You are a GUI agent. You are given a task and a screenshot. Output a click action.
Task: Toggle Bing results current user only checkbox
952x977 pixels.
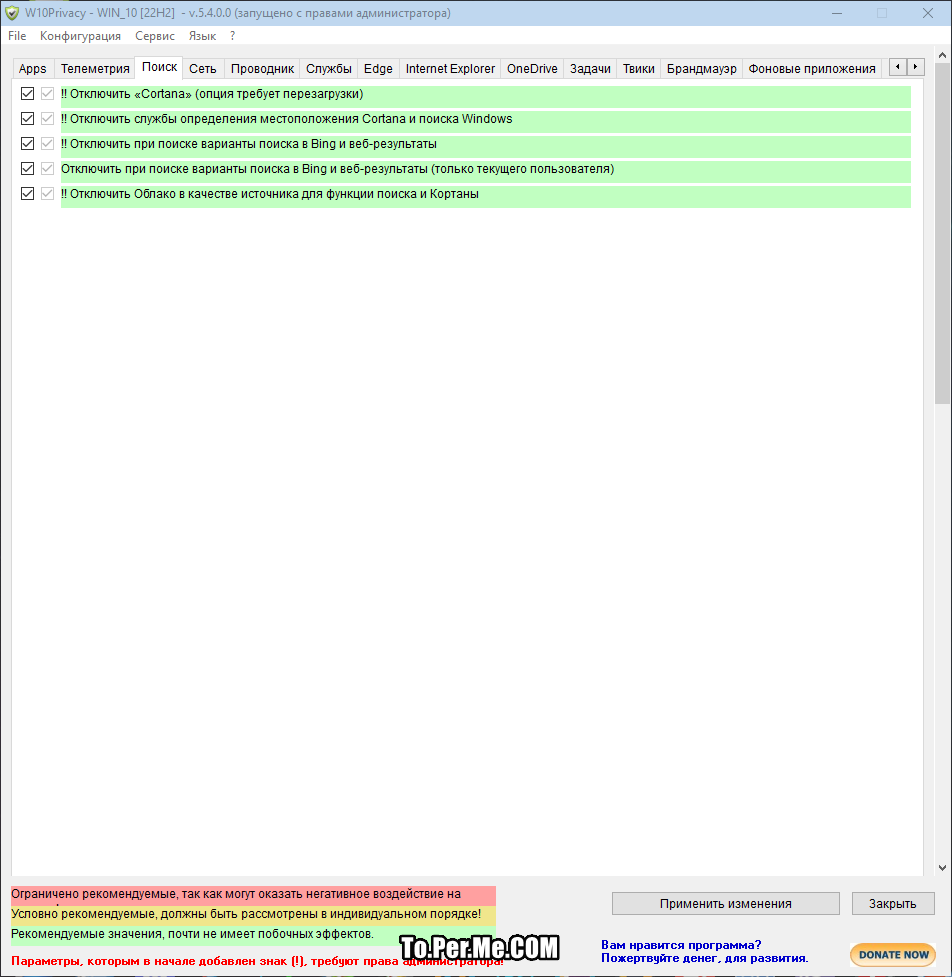click(27, 169)
